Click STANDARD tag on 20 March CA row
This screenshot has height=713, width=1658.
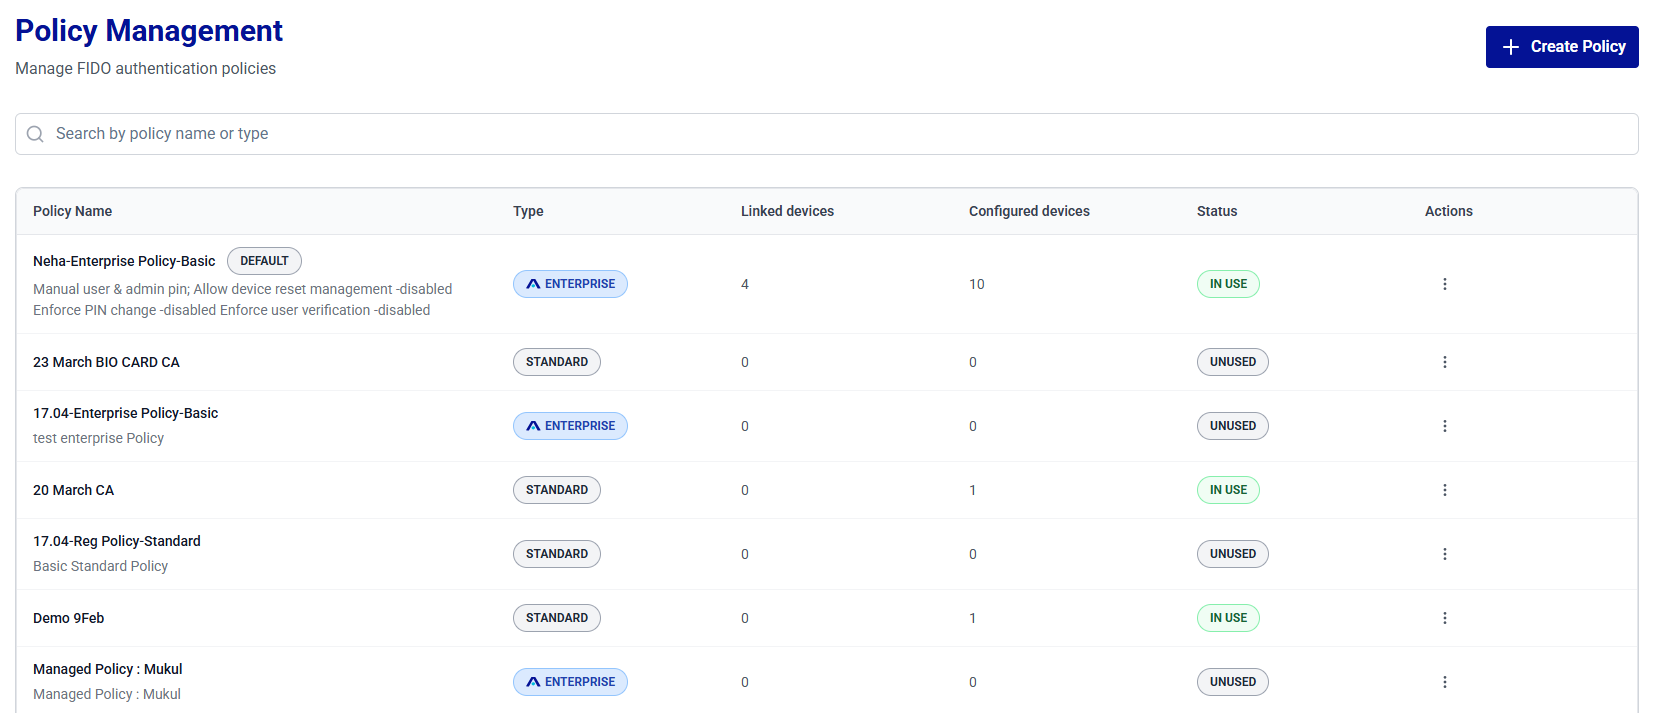coord(557,490)
